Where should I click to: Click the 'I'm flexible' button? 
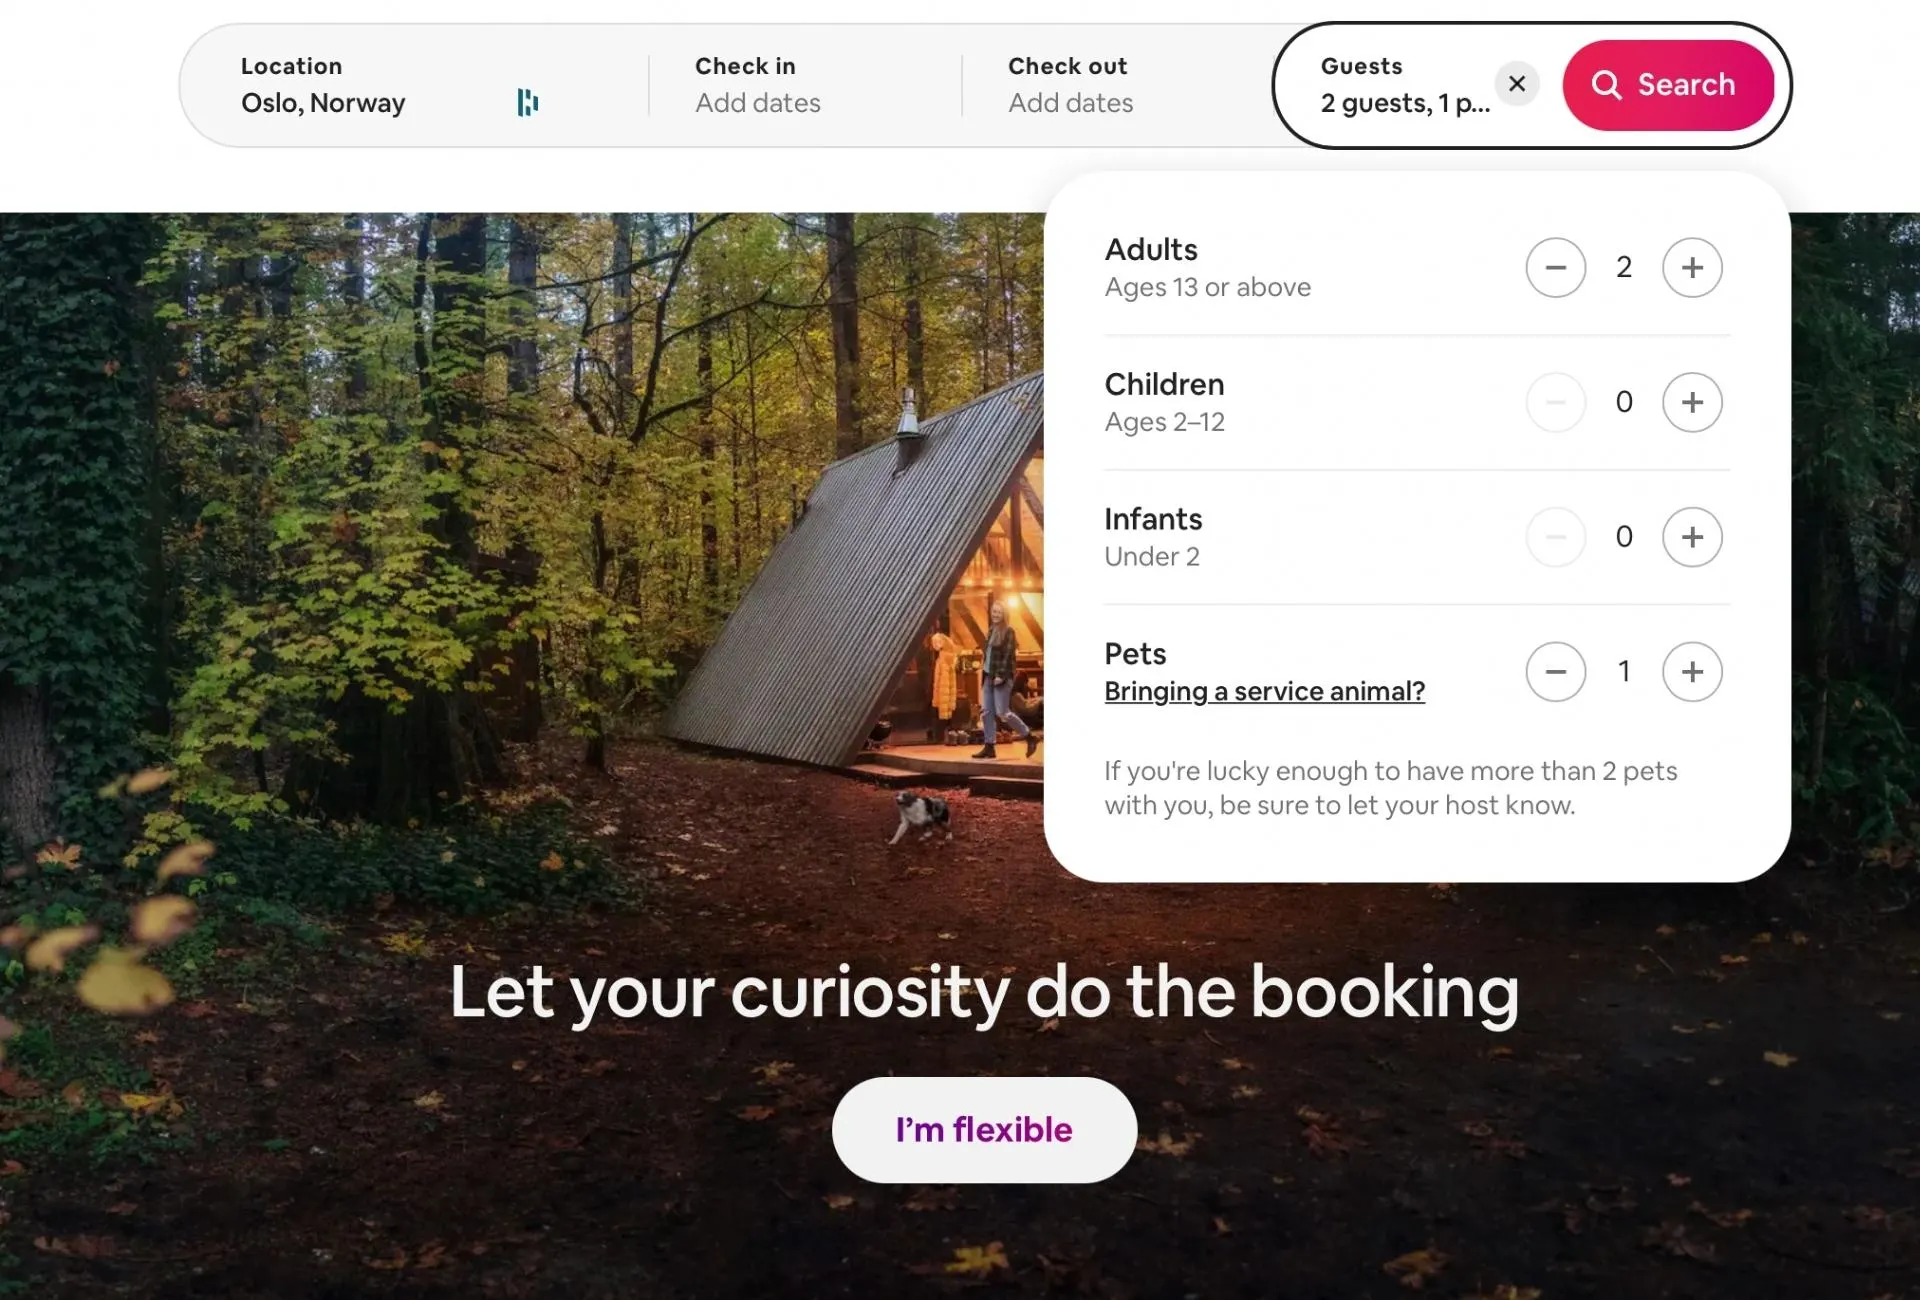pyautogui.click(x=983, y=1130)
